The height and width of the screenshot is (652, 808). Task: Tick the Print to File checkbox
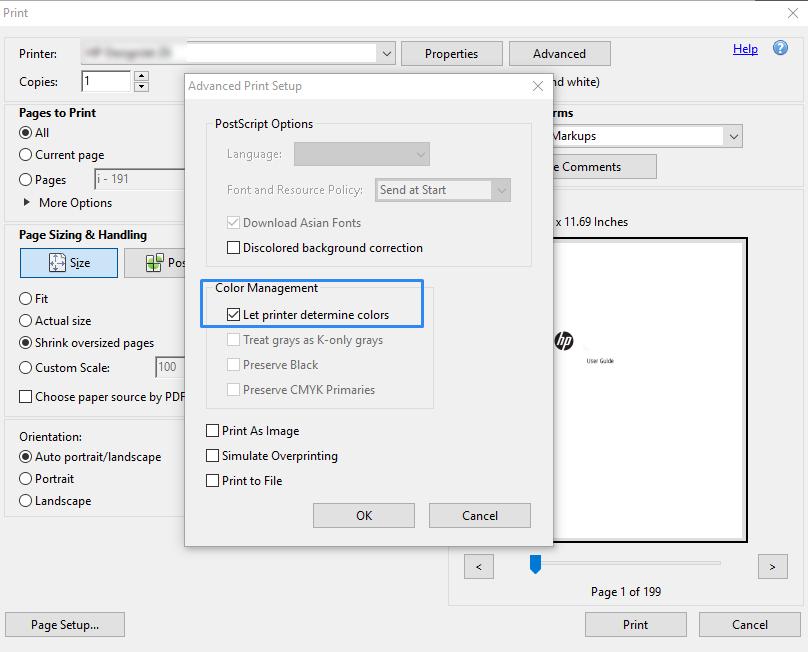coord(212,480)
